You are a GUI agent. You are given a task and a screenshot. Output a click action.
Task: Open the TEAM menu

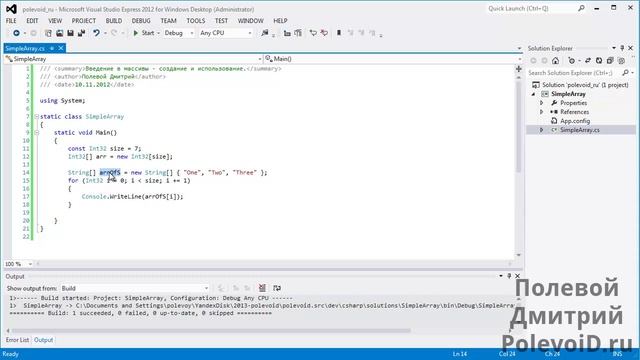point(168,21)
